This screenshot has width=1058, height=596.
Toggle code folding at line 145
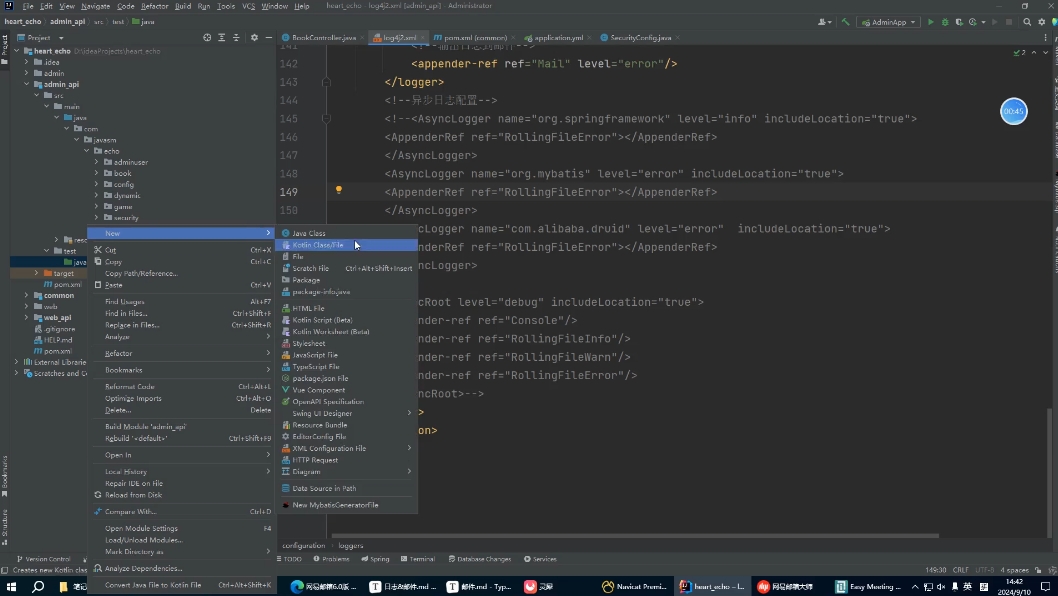pyautogui.click(x=326, y=118)
